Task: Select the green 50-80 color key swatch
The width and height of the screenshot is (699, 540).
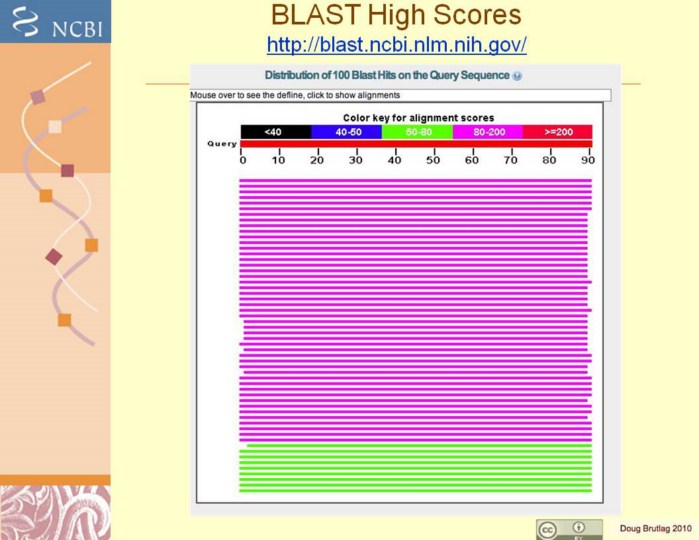Action: [417, 132]
